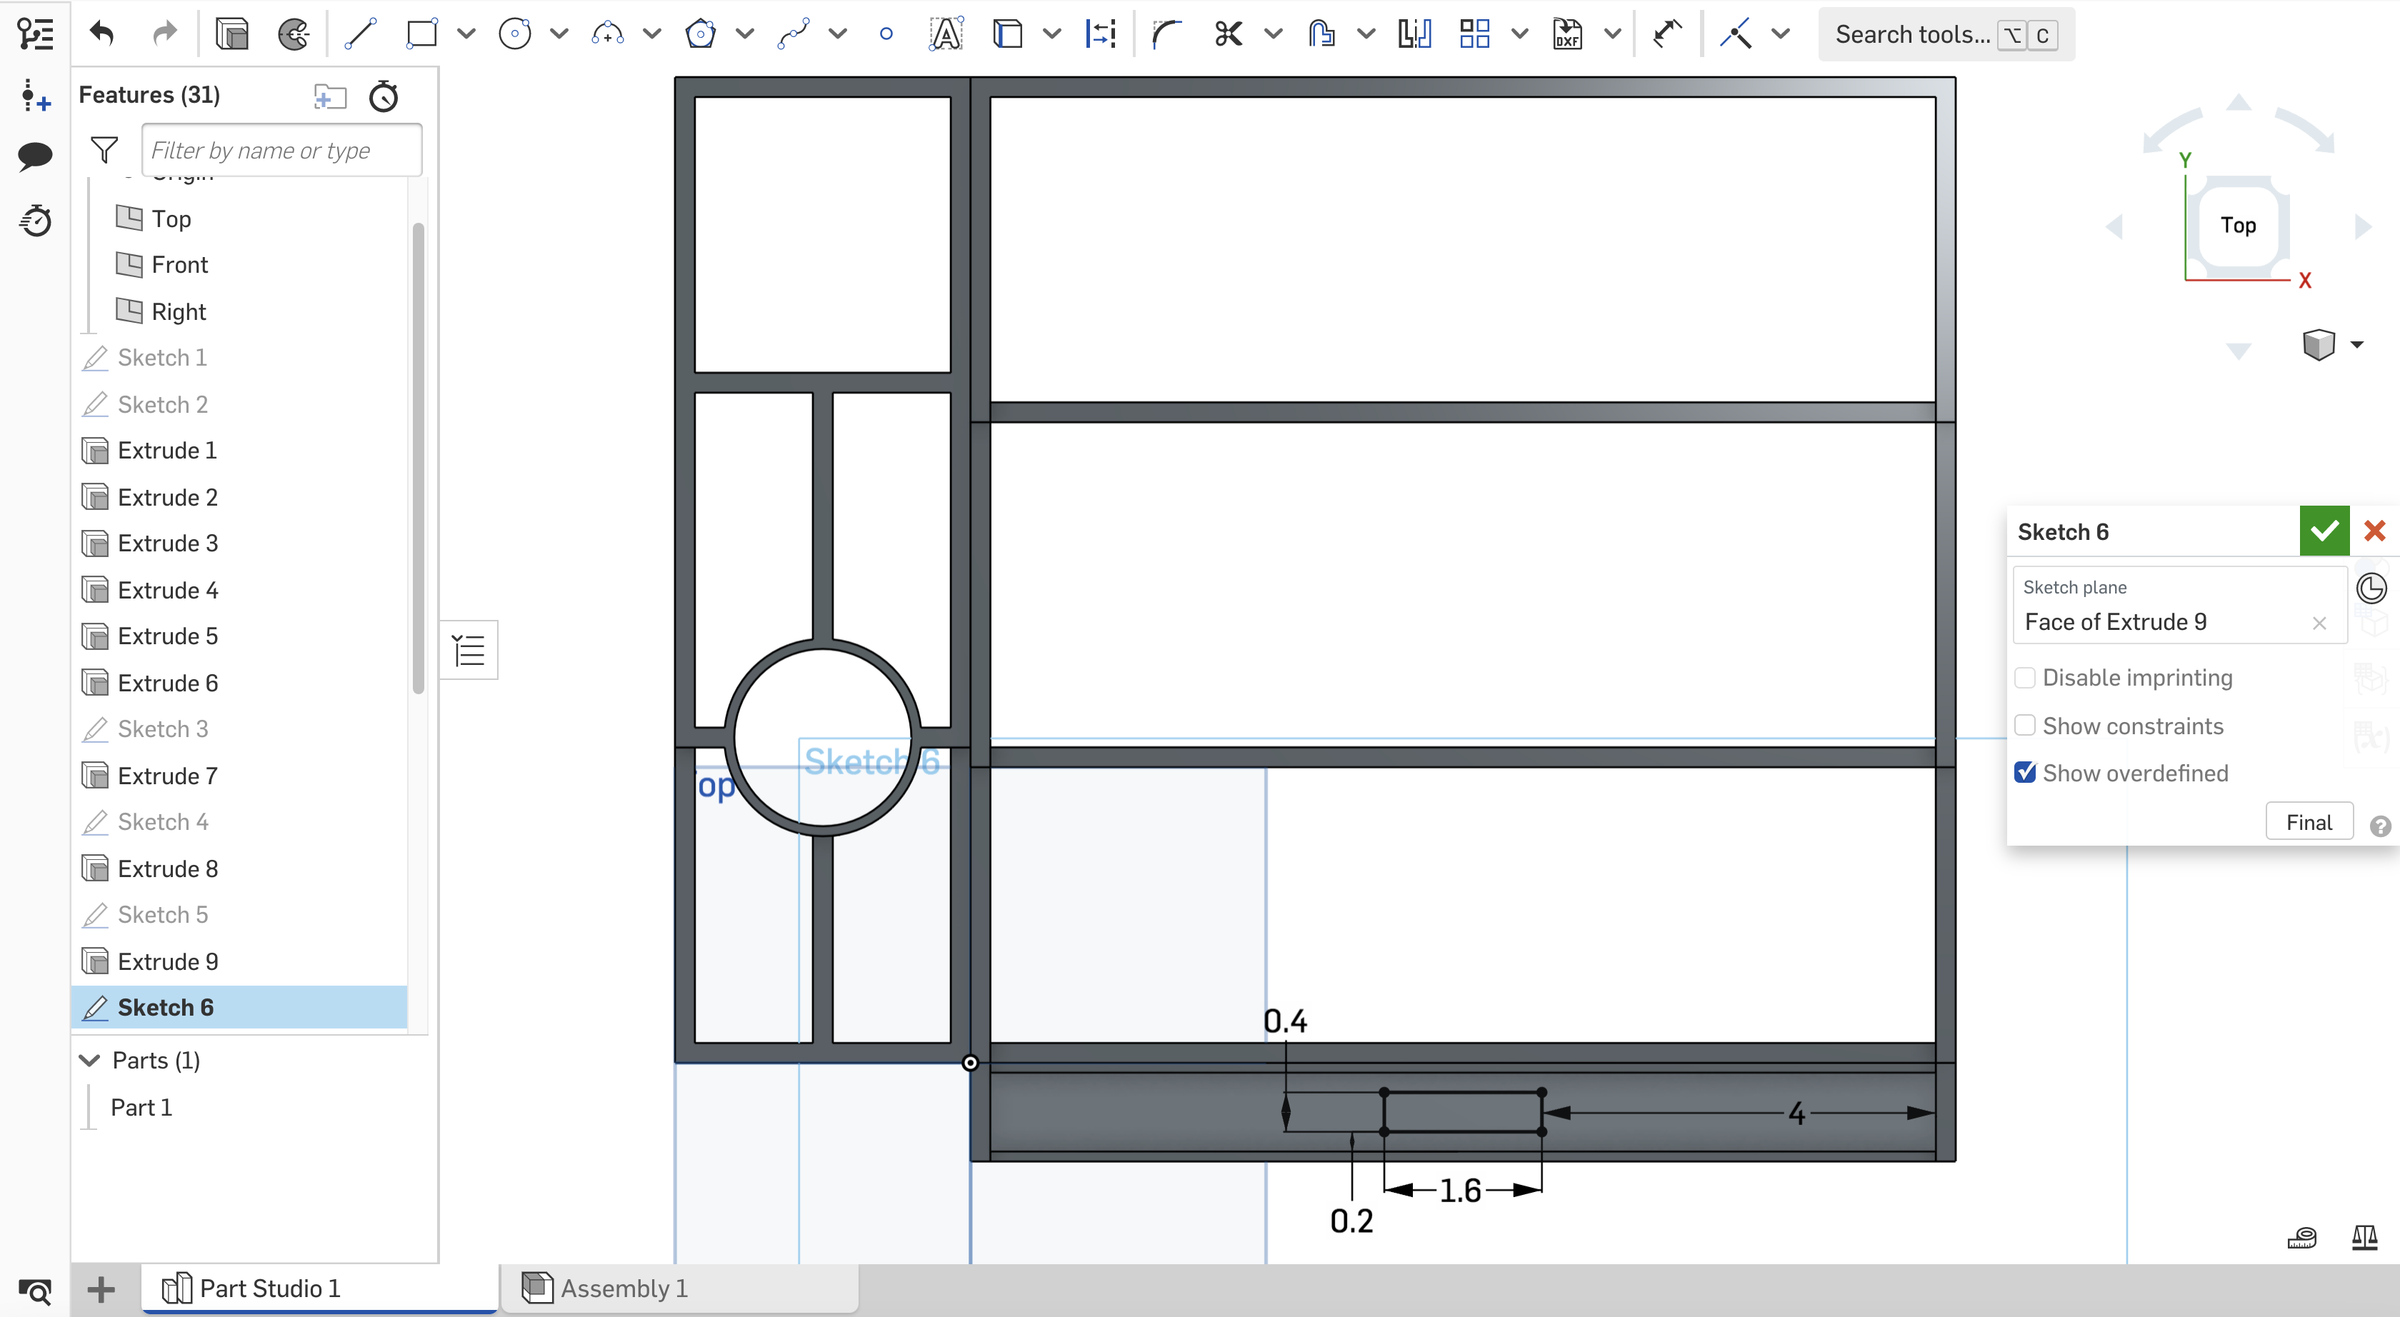Collapse the Parts (1) section
Screen dimensions: 2400x1317
[89, 1060]
